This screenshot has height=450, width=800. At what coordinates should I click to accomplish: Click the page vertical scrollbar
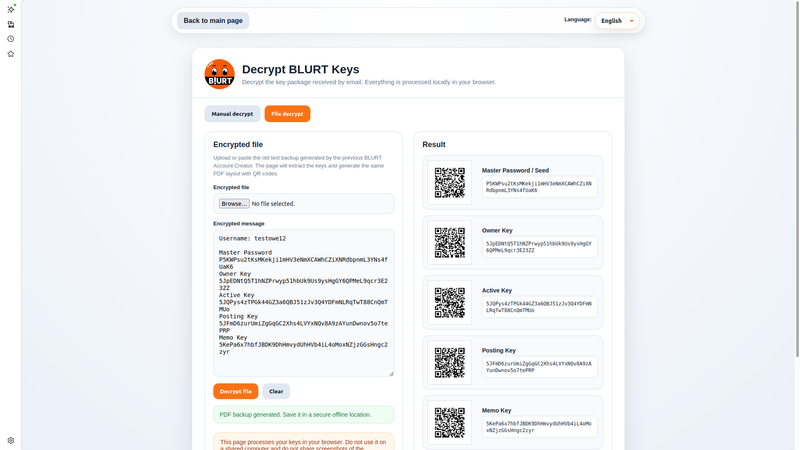point(797,179)
